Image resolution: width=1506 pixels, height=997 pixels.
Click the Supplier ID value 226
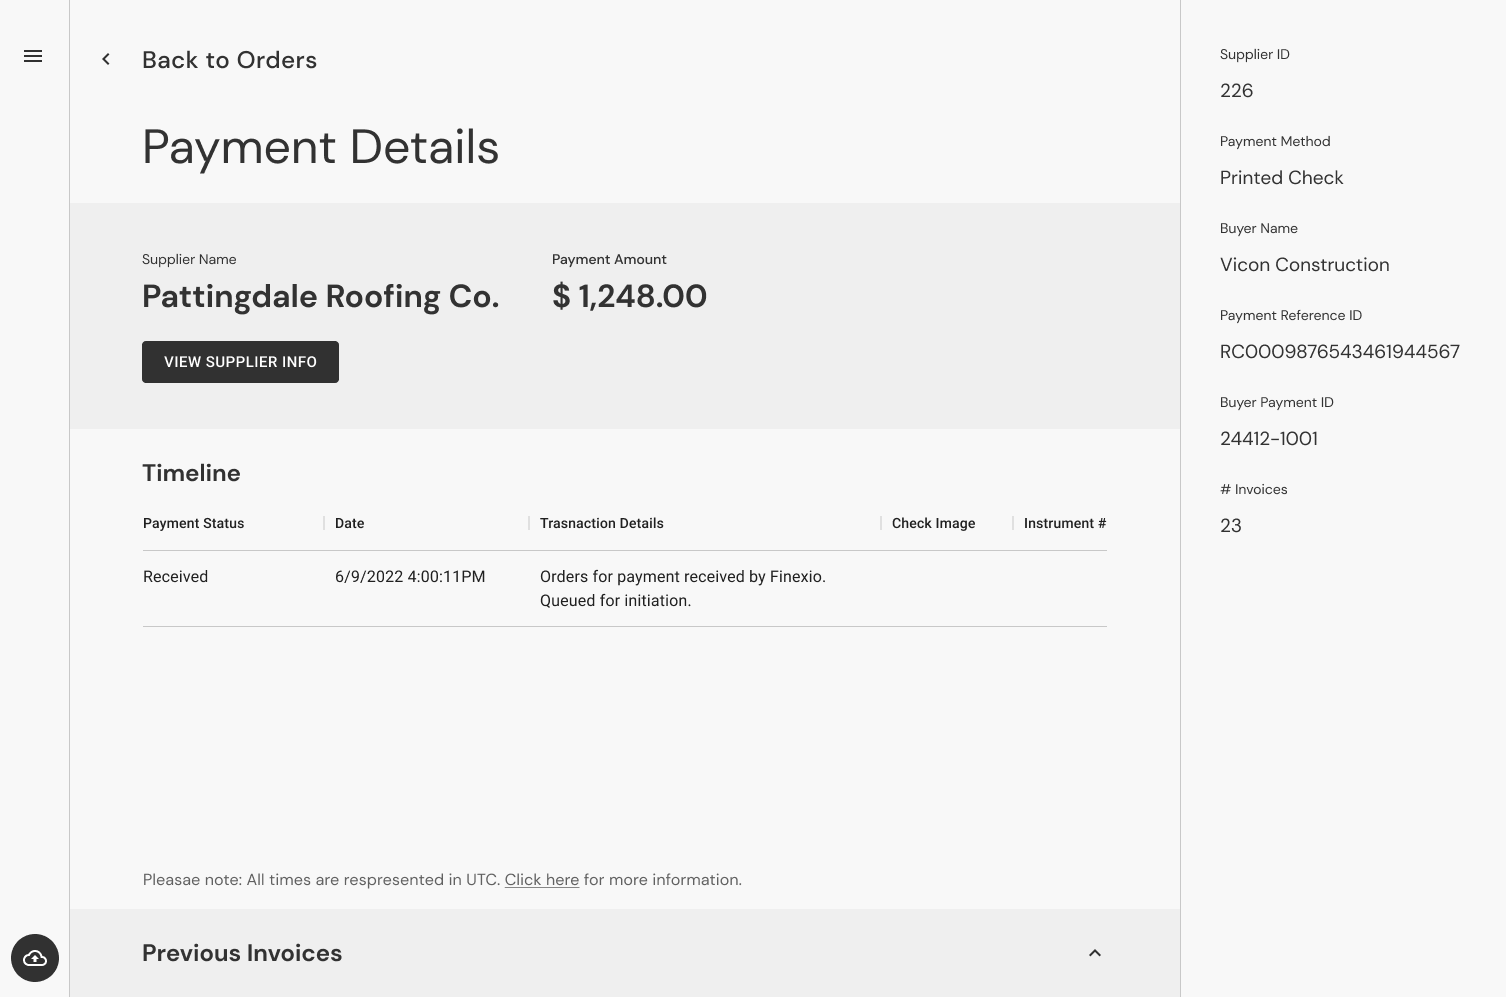point(1236,91)
